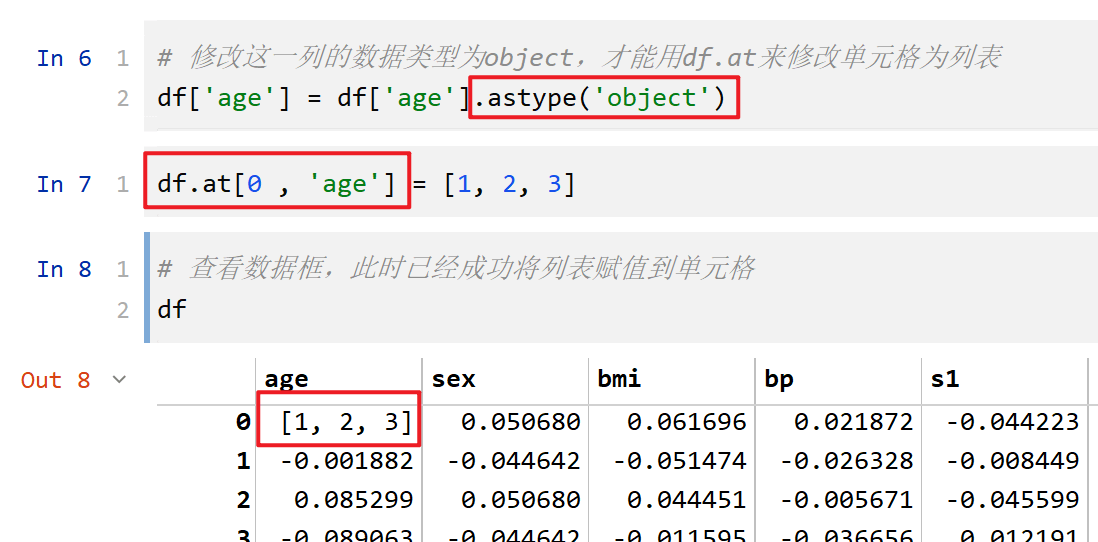This screenshot has width=1098, height=542.
Task: Place cursor in df.at[0 , 'age'] code
Action: tap(276, 184)
